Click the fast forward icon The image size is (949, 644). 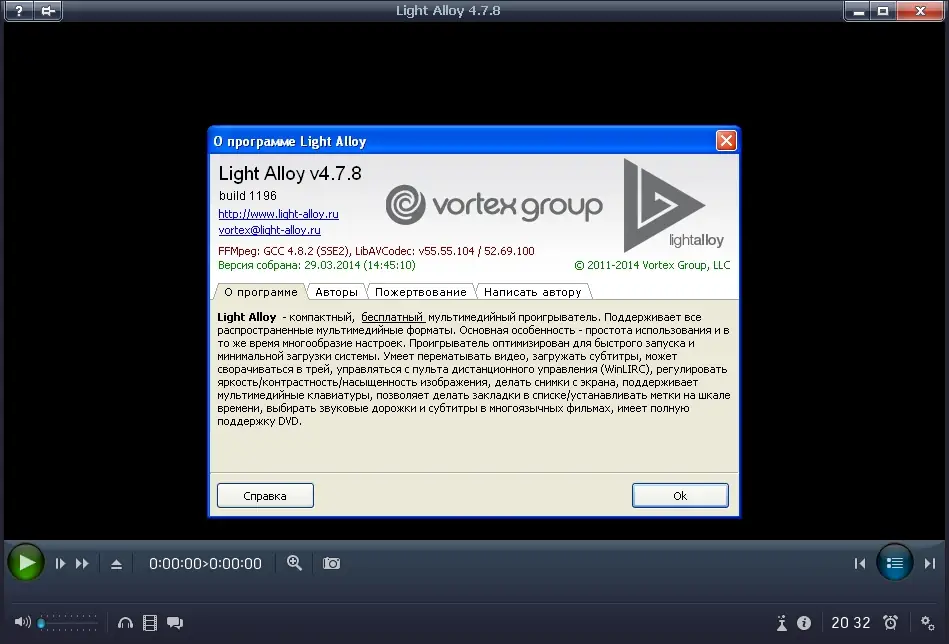coord(82,564)
